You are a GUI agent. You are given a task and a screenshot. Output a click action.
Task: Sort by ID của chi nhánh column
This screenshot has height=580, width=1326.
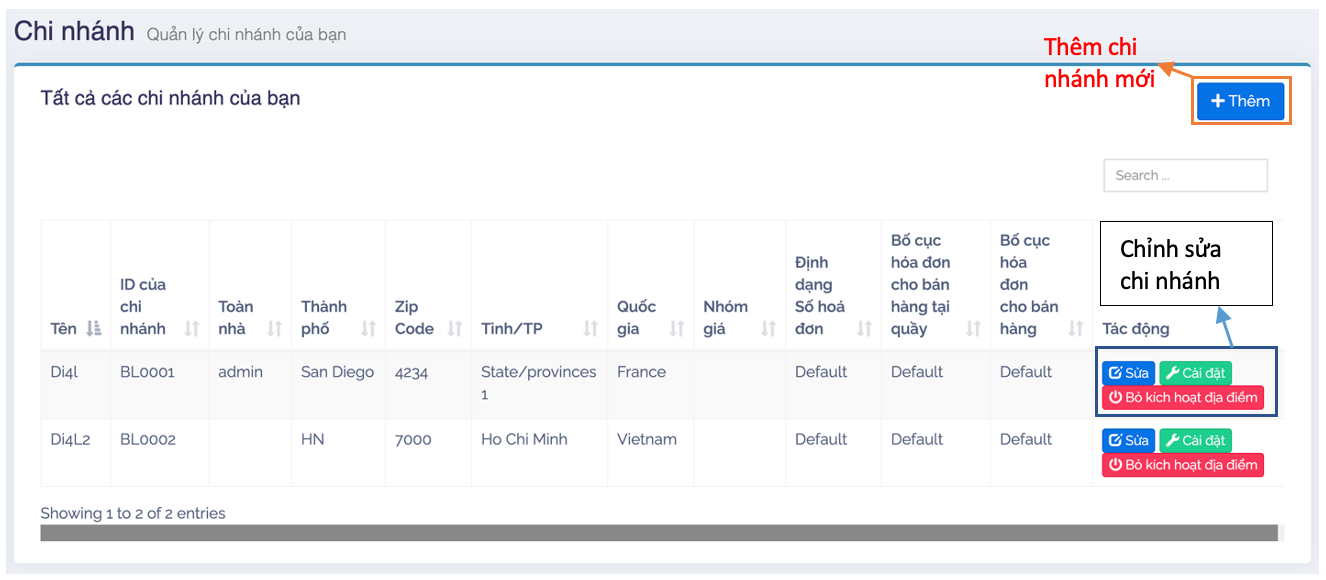click(x=192, y=329)
